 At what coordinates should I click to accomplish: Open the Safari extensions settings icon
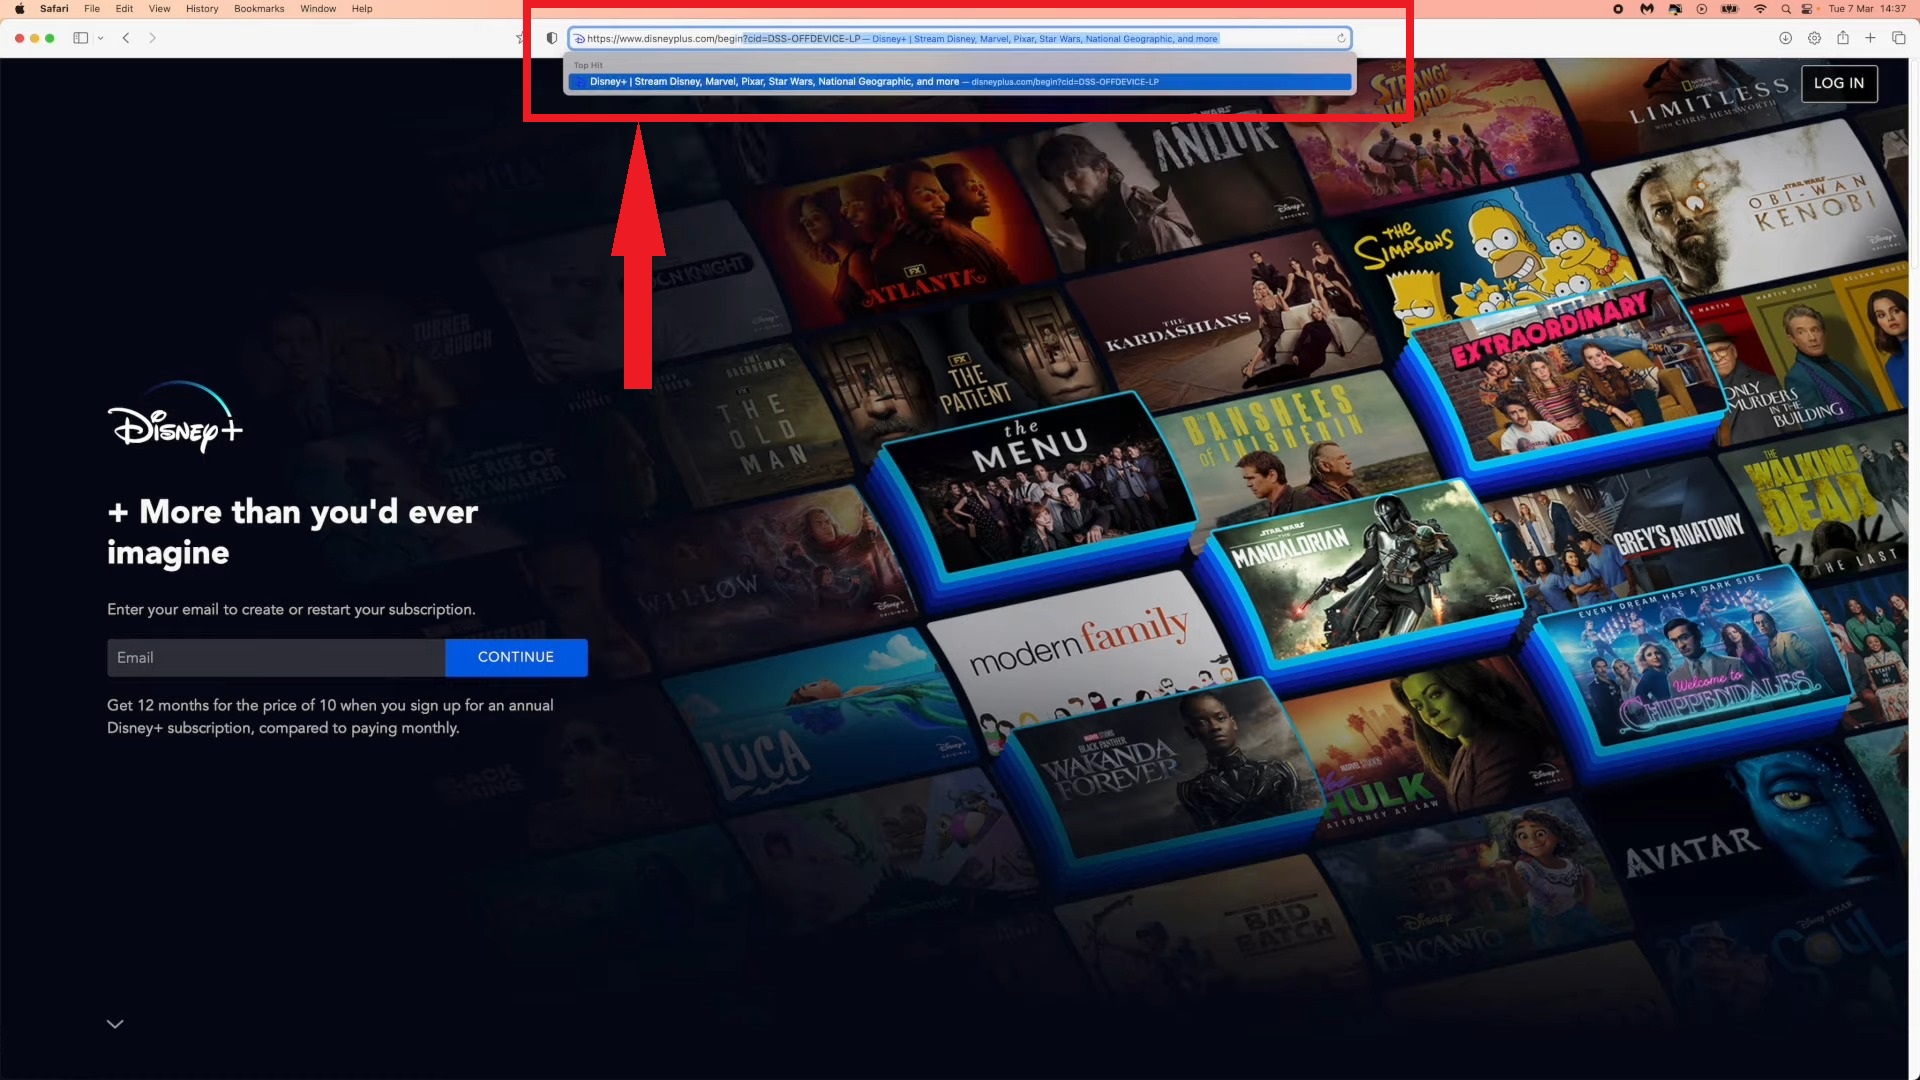coord(1814,38)
